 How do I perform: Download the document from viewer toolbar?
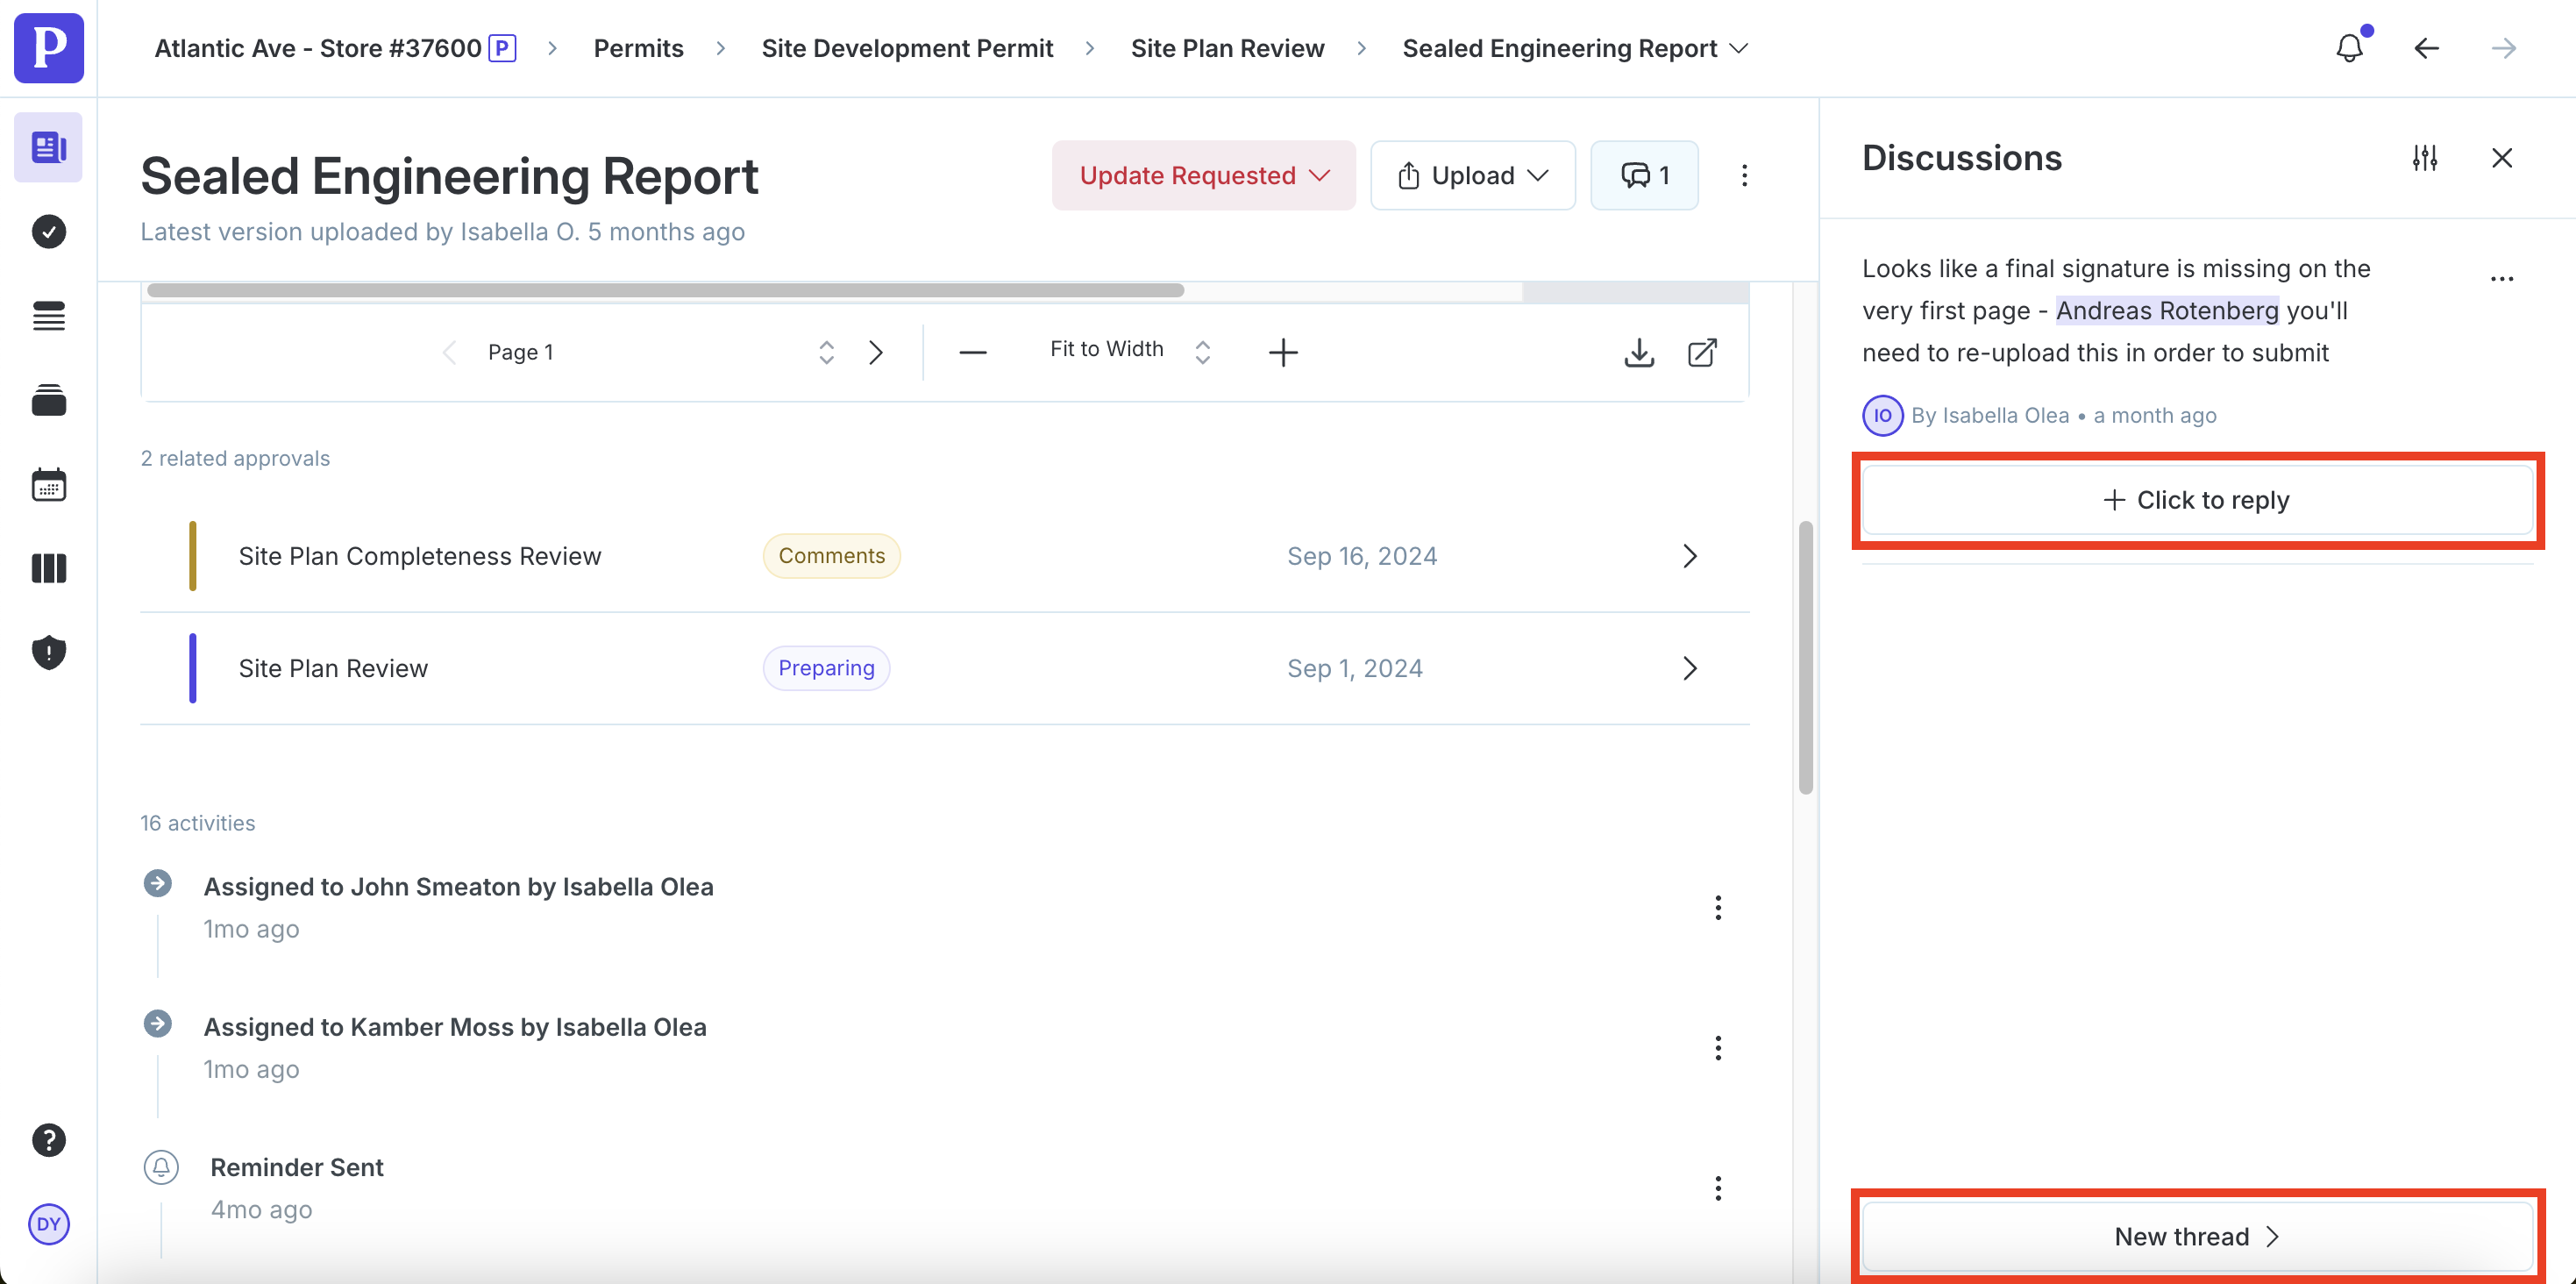coord(1639,352)
